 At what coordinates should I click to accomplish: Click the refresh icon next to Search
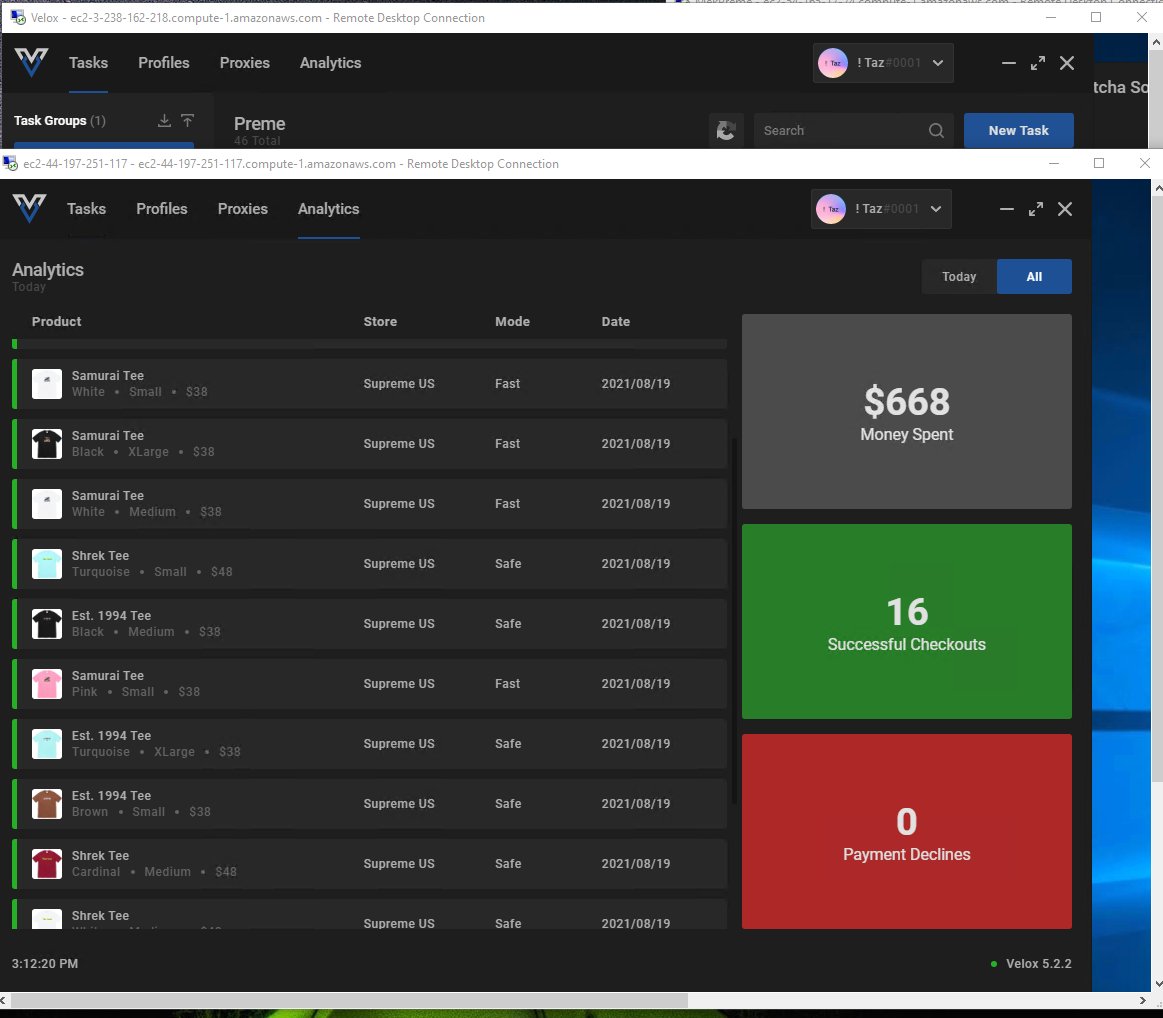(x=726, y=130)
